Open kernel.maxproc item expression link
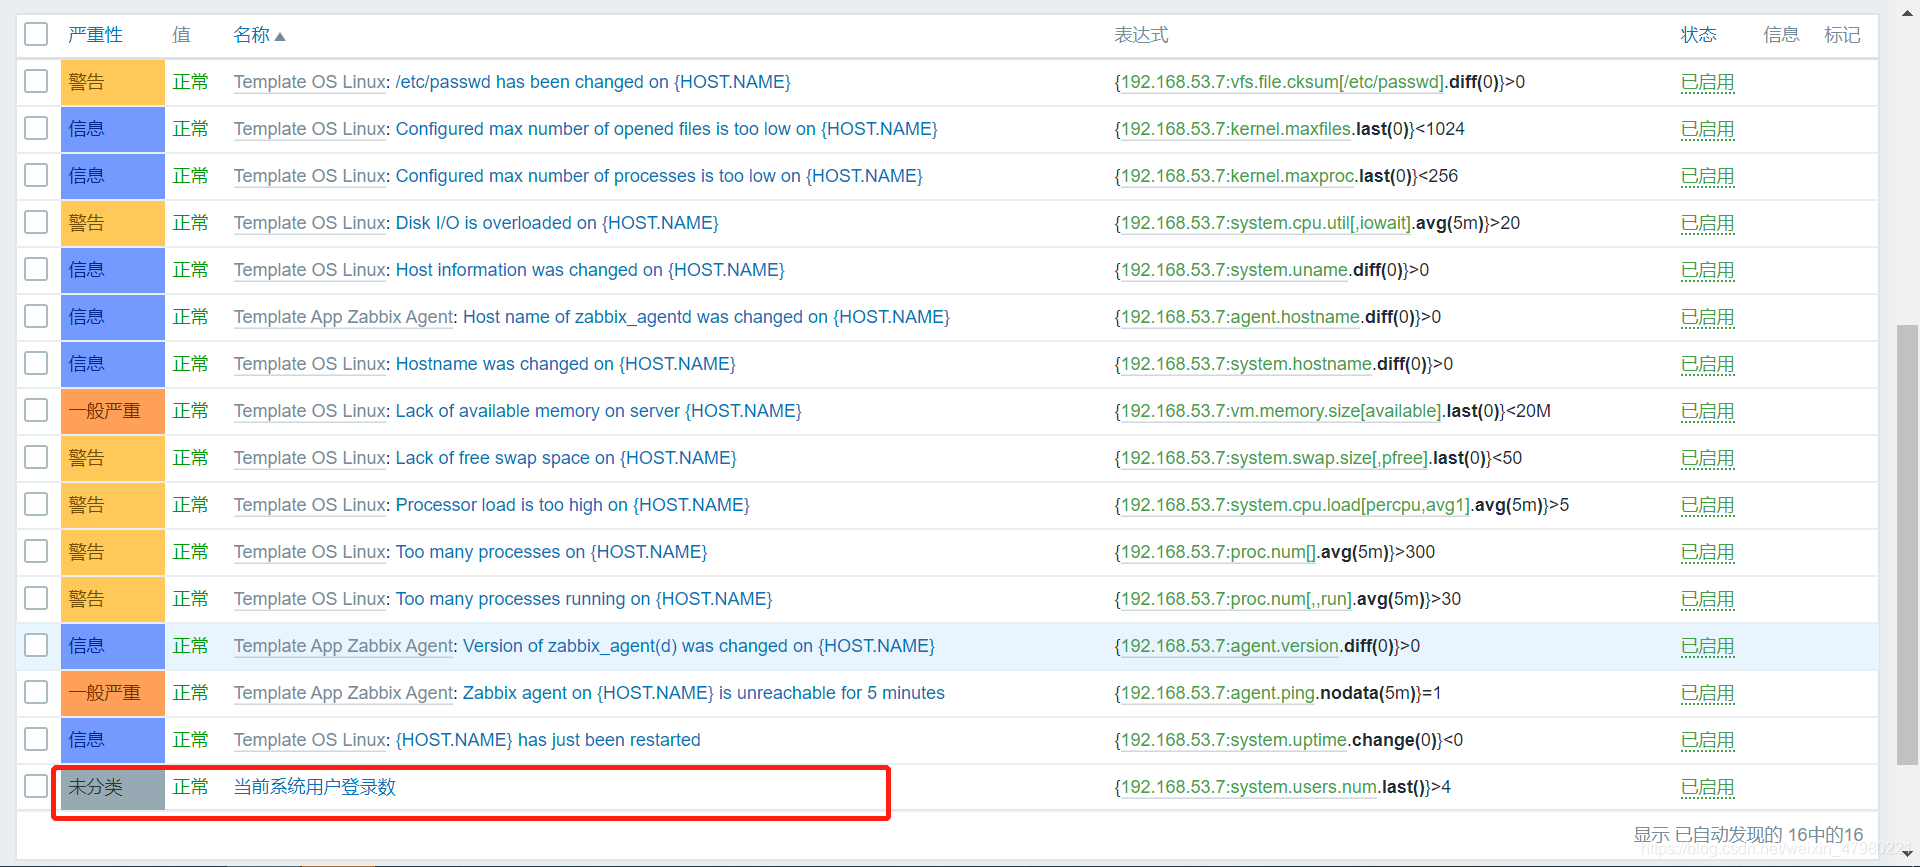Screen dimensions: 1920x867 click(x=1237, y=176)
